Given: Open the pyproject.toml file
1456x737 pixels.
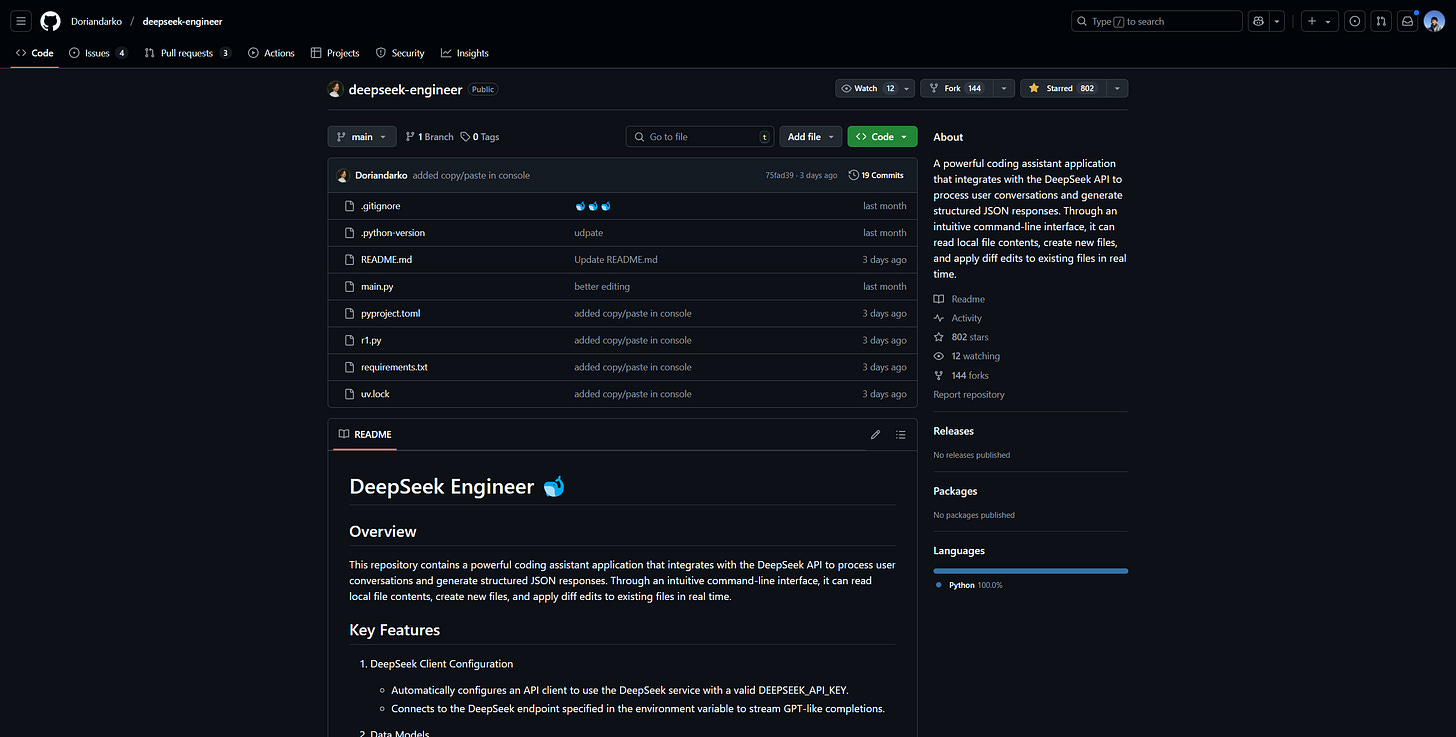Looking at the screenshot, I should pyautogui.click(x=390, y=313).
